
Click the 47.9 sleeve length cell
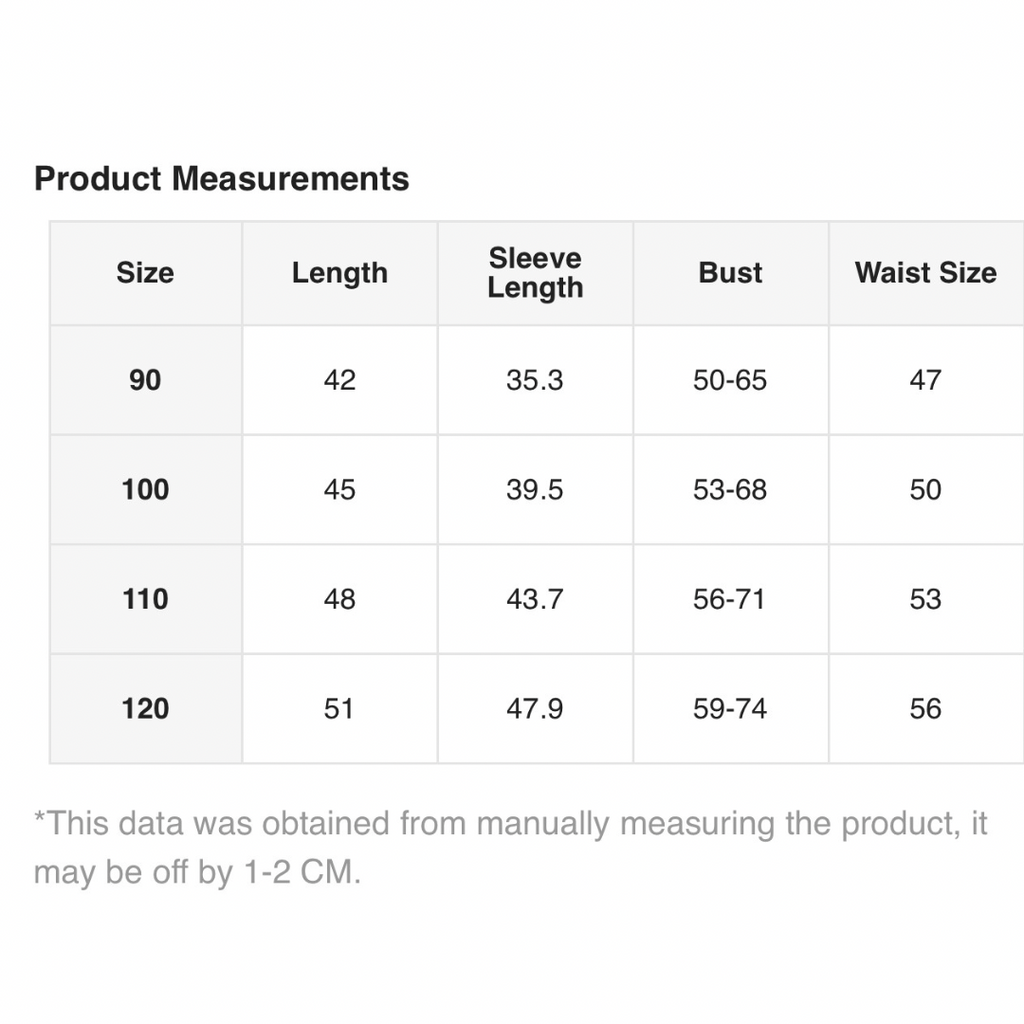click(x=535, y=709)
